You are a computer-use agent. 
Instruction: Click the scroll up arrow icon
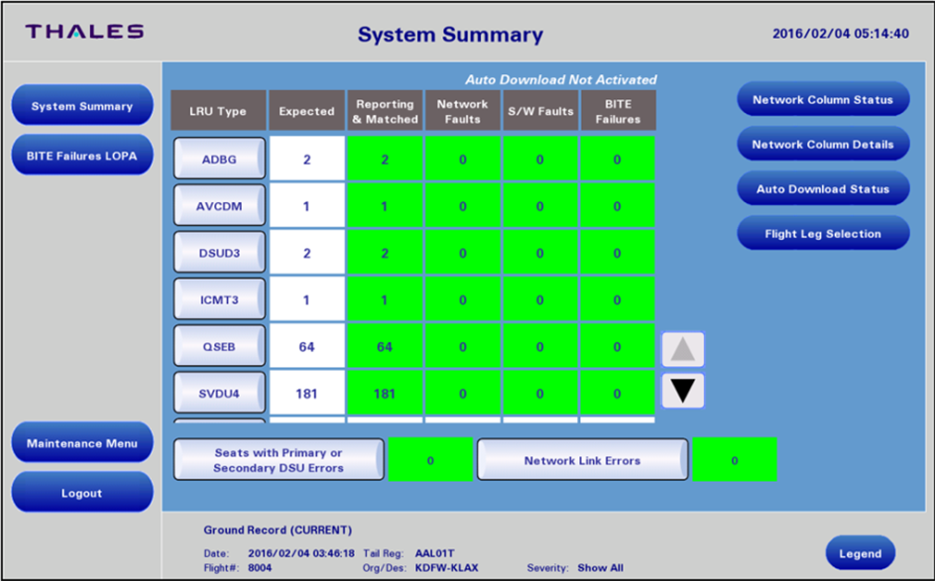coord(683,350)
